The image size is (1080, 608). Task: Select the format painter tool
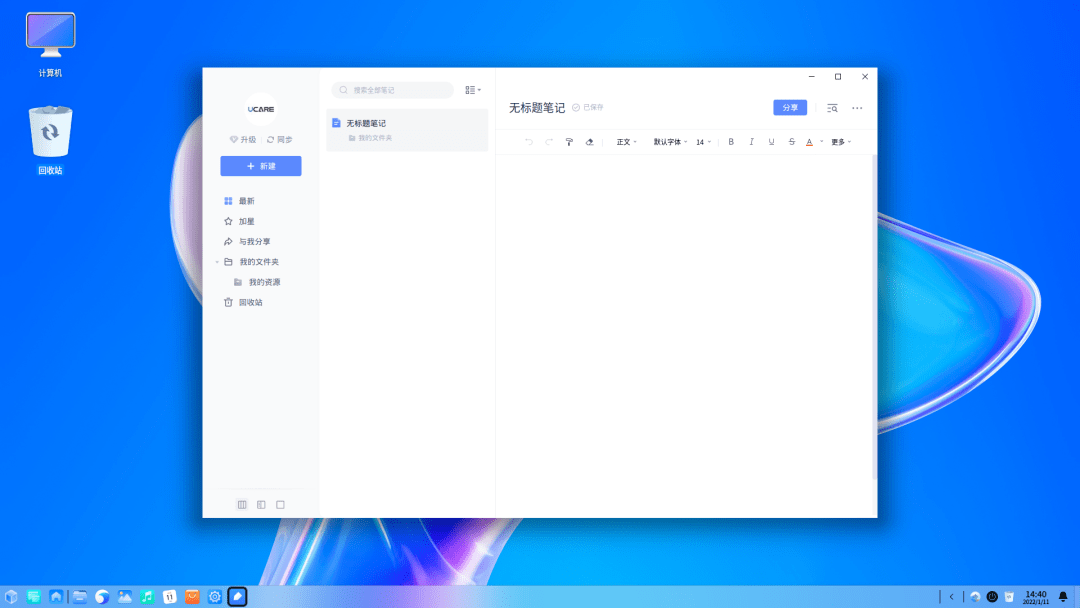pos(569,142)
